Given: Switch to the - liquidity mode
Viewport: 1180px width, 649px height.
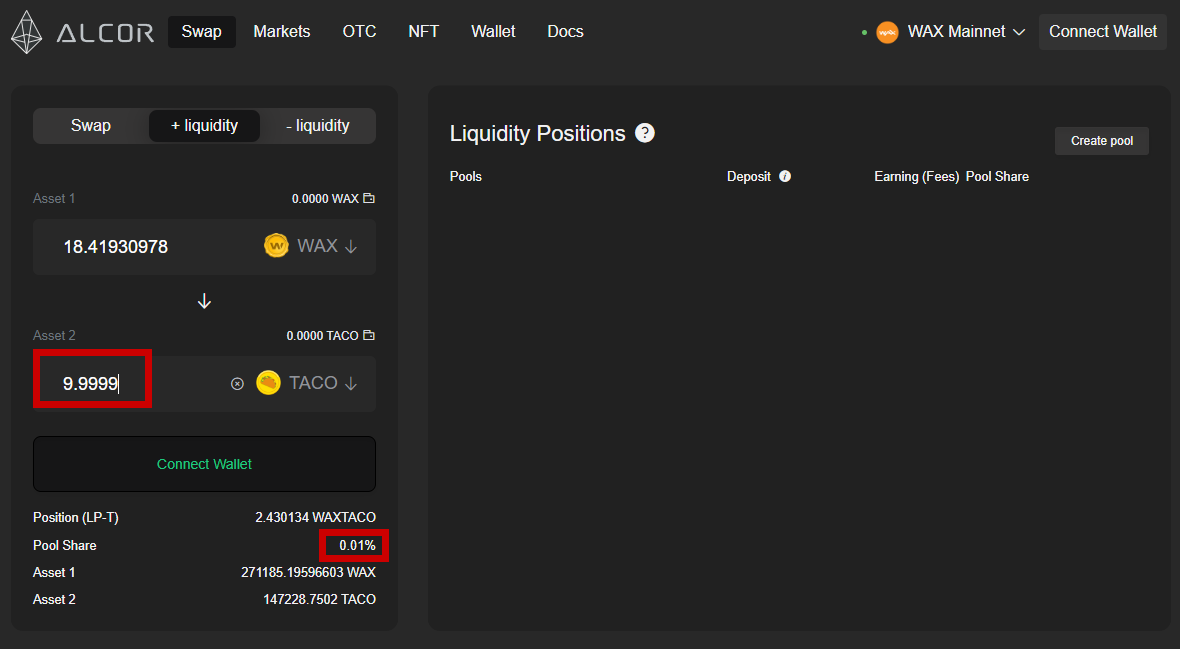Looking at the screenshot, I should pos(318,126).
